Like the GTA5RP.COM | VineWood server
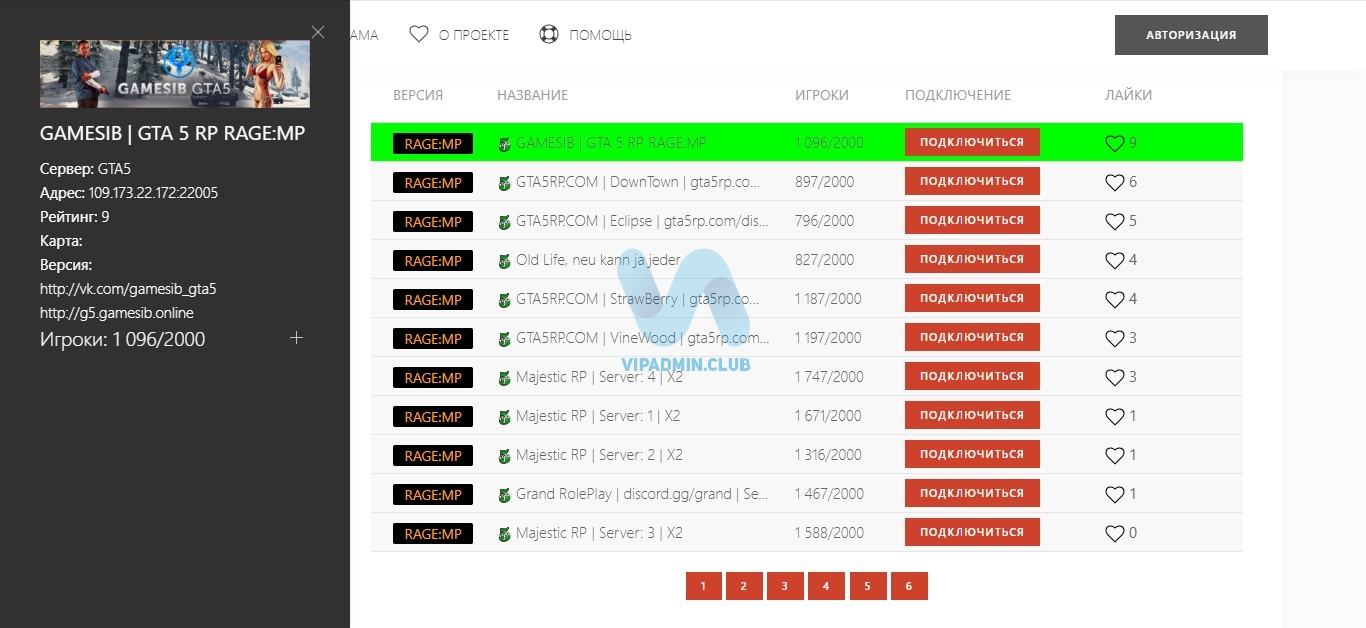The image size is (1366, 628). (x=1114, y=338)
